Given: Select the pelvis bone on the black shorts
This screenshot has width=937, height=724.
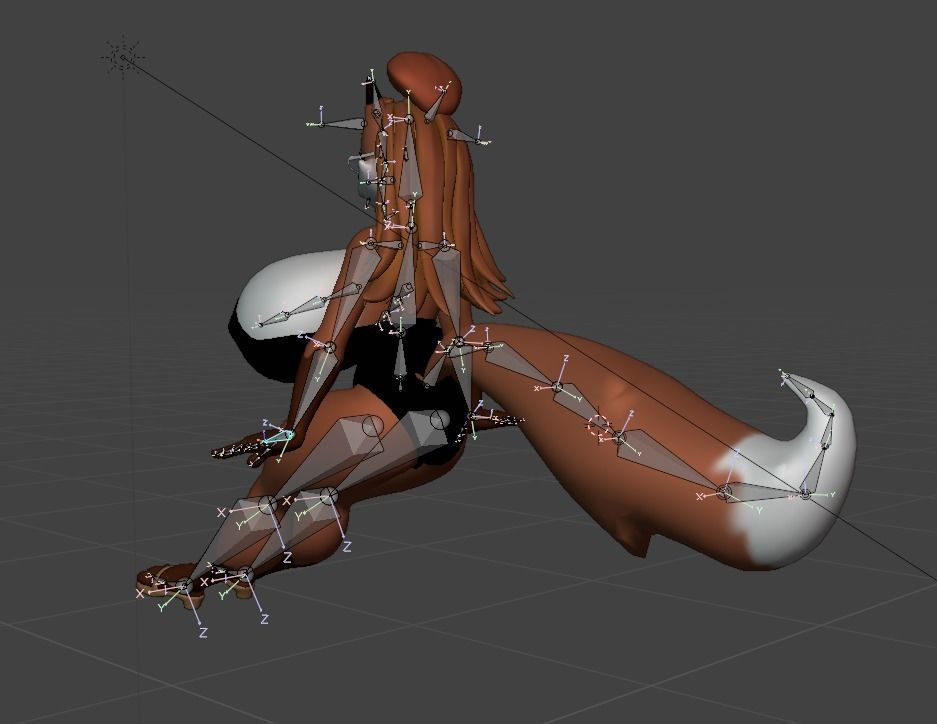Looking at the screenshot, I should point(400,362).
